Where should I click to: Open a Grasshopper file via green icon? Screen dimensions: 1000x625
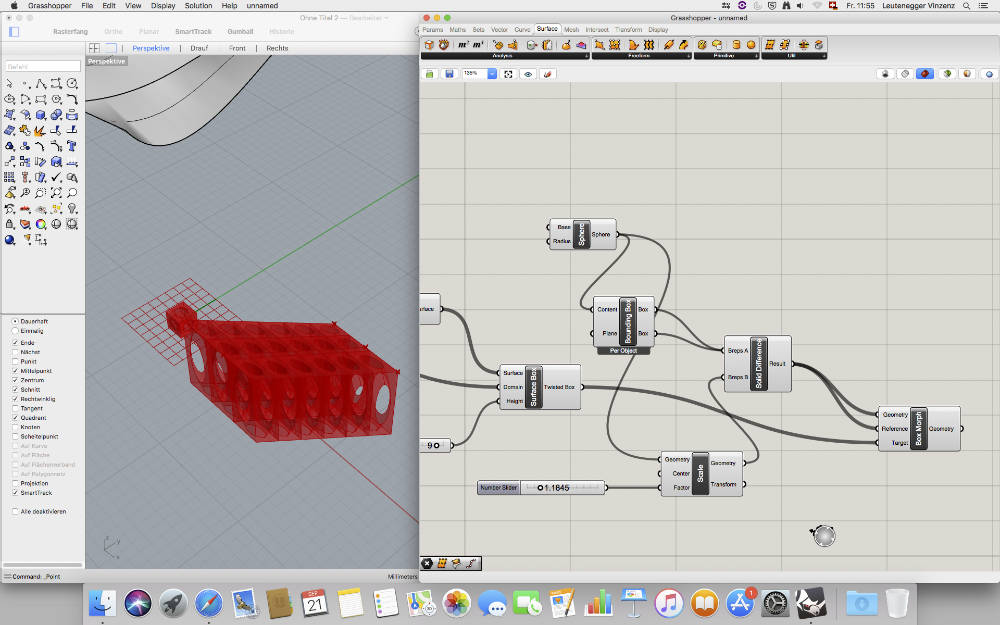[429, 74]
